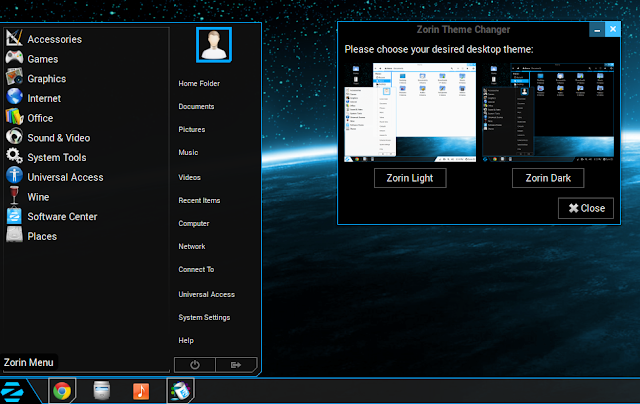Open Home Folder link

199,83
